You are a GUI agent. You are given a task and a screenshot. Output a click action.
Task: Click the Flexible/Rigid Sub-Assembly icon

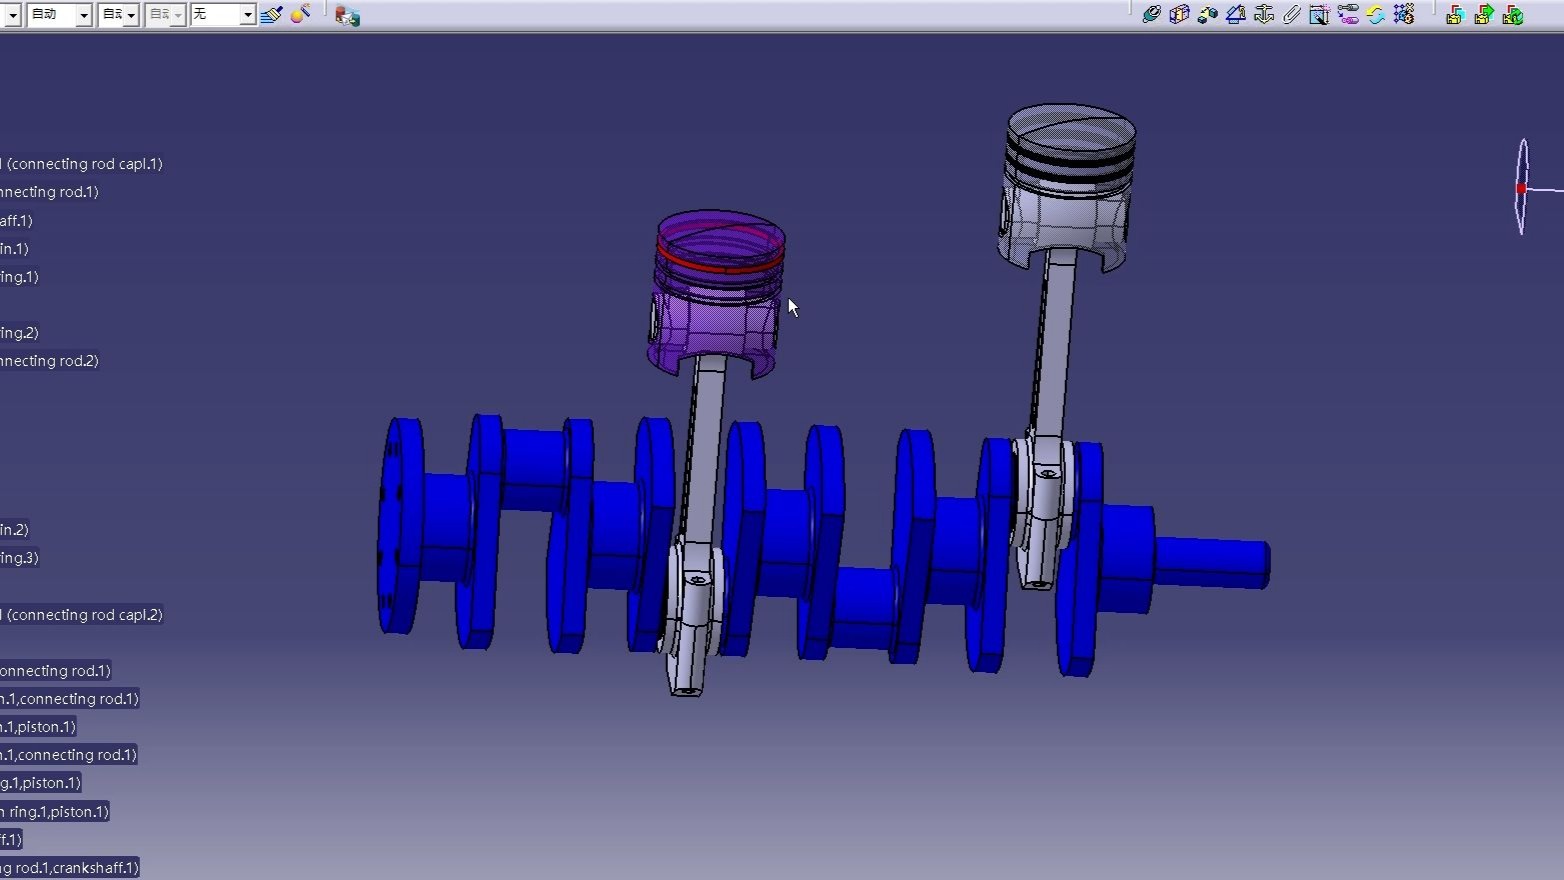1348,14
